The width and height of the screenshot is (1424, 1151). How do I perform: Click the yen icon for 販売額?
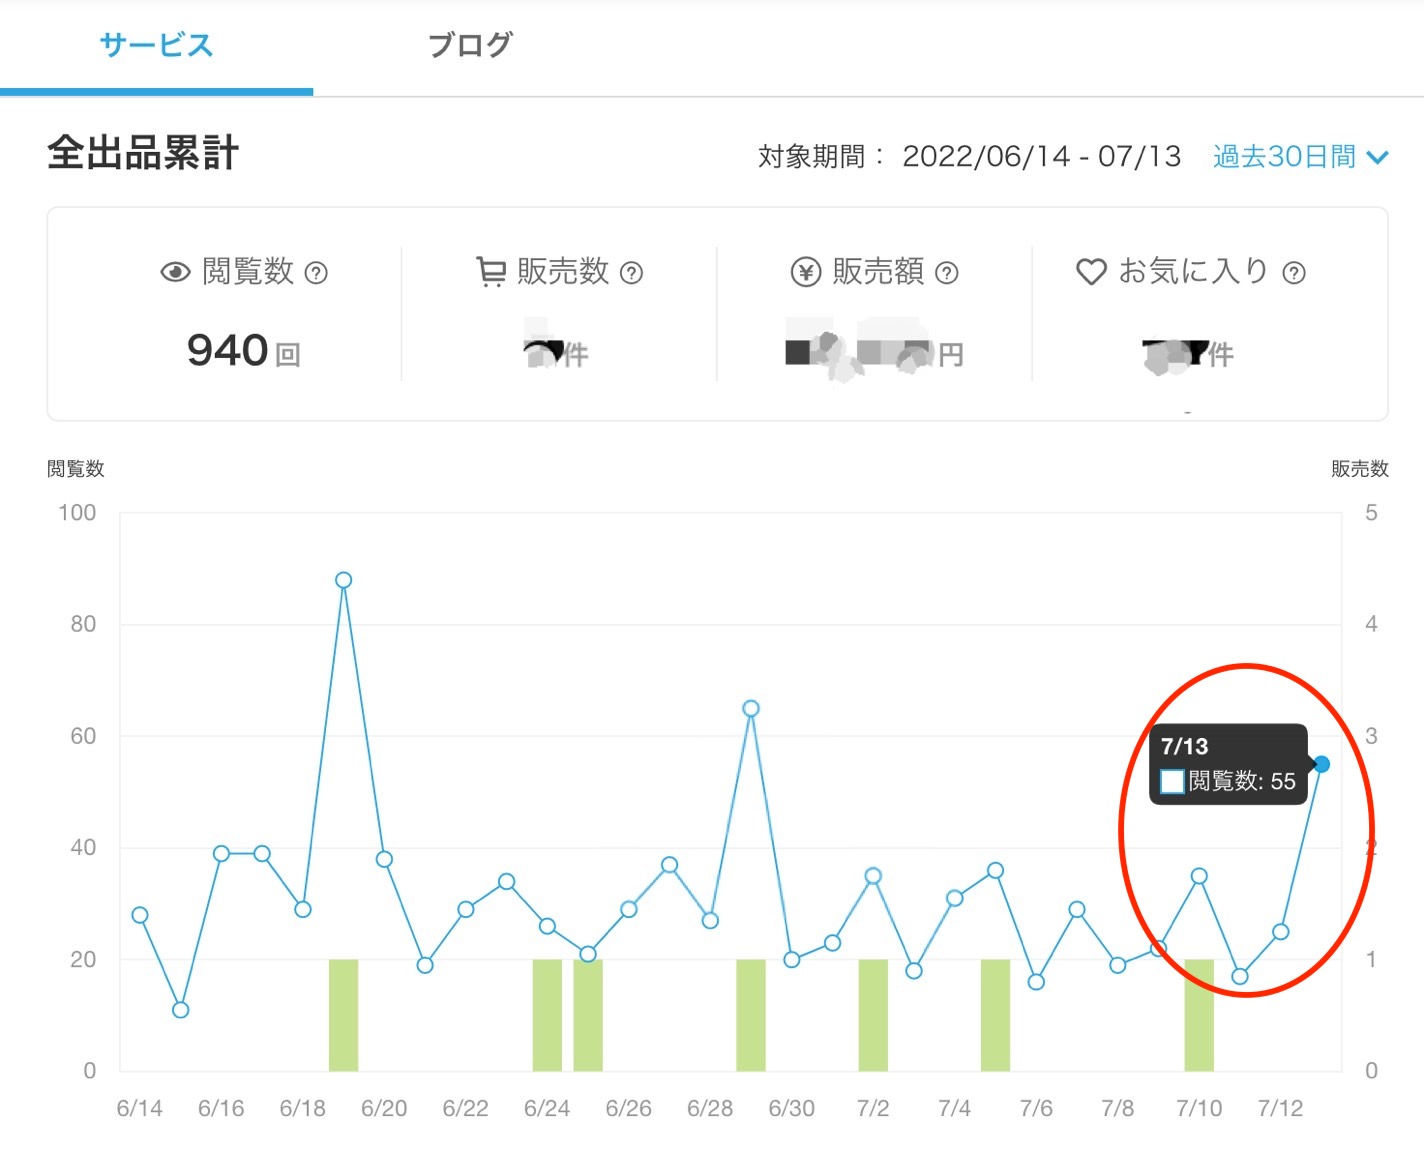pos(806,272)
